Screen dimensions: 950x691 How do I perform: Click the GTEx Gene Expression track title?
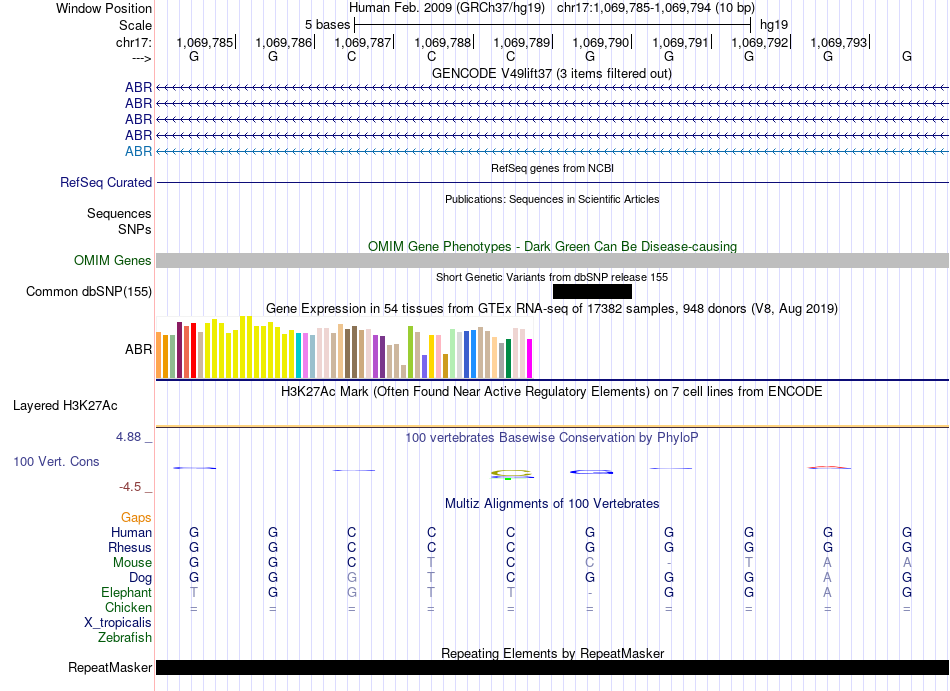point(552,309)
